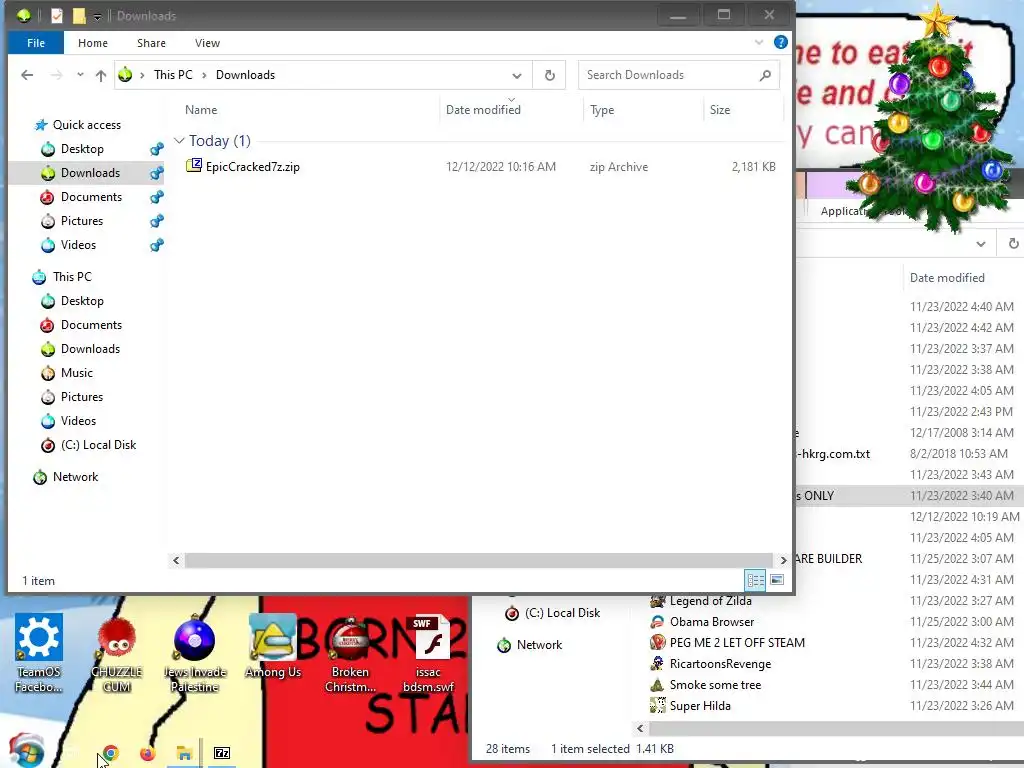Open the Share ribbon tab

click(151, 43)
